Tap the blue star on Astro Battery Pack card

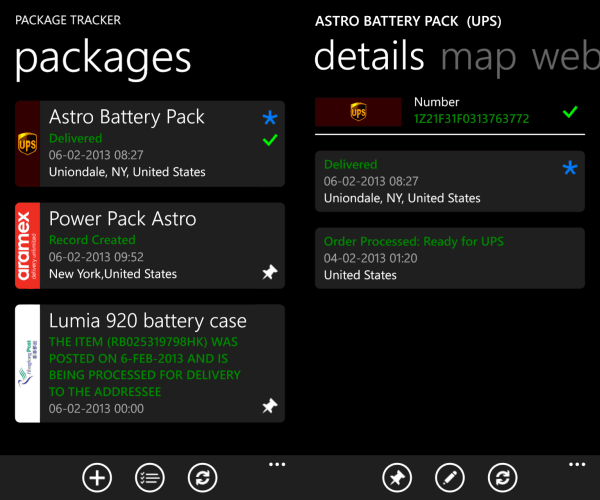click(x=270, y=117)
